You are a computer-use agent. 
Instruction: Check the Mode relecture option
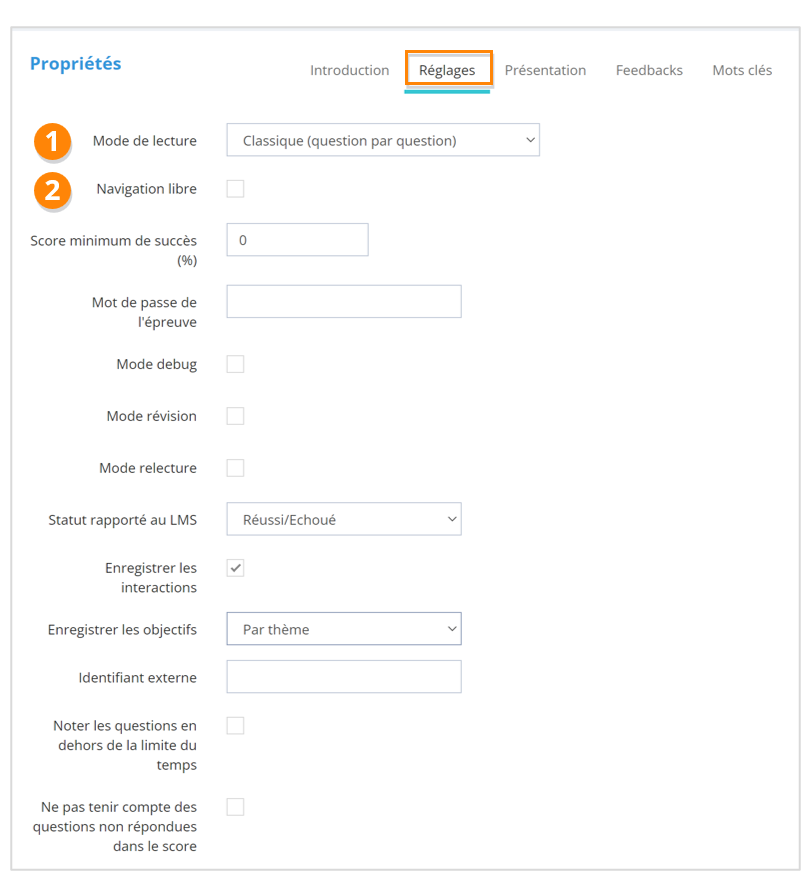(235, 468)
